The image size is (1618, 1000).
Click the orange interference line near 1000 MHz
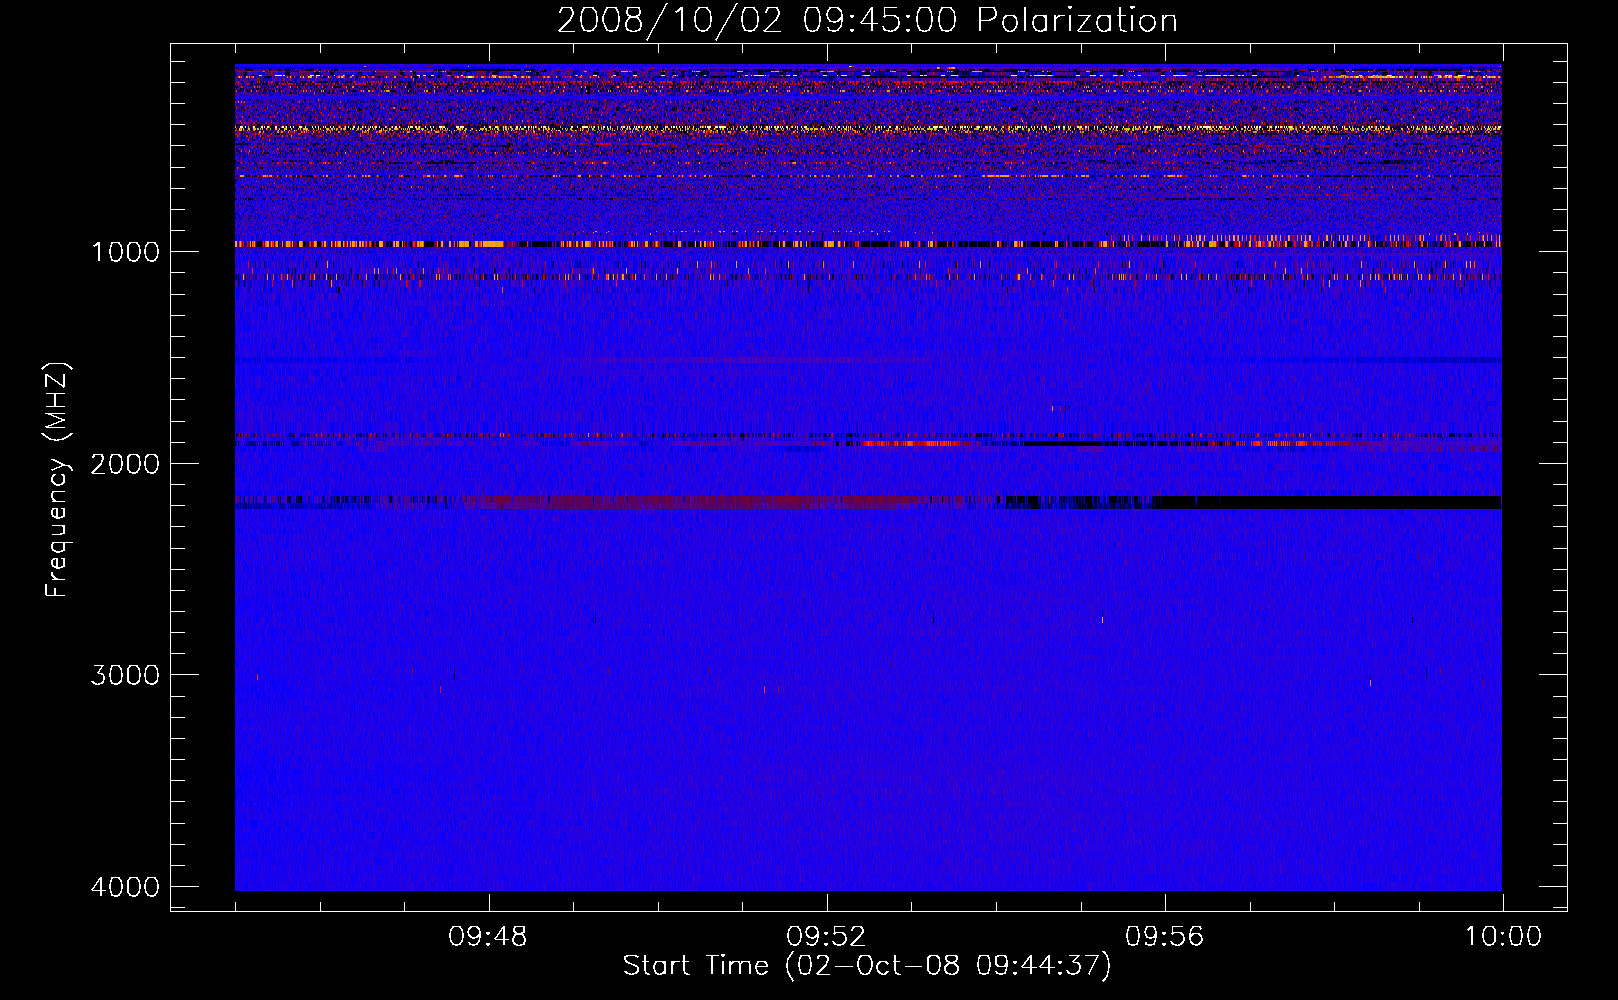(868, 244)
